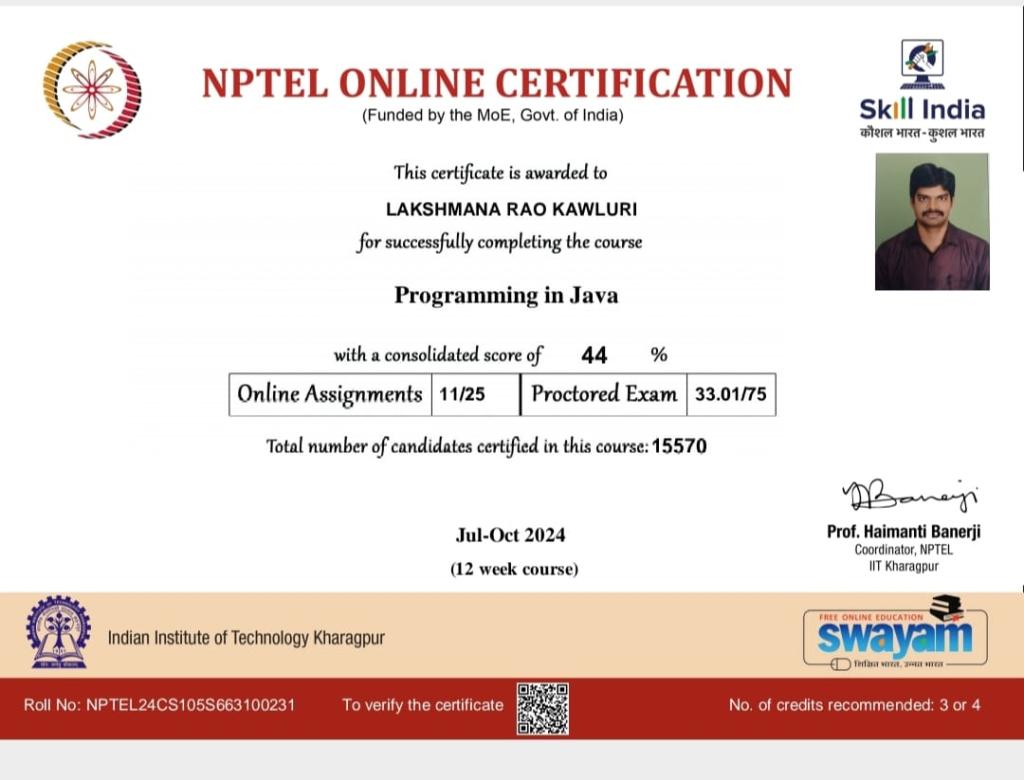Image resolution: width=1024 pixels, height=780 pixels.
Task: Click the NPTEL Online Certification title
Action: 496,82
